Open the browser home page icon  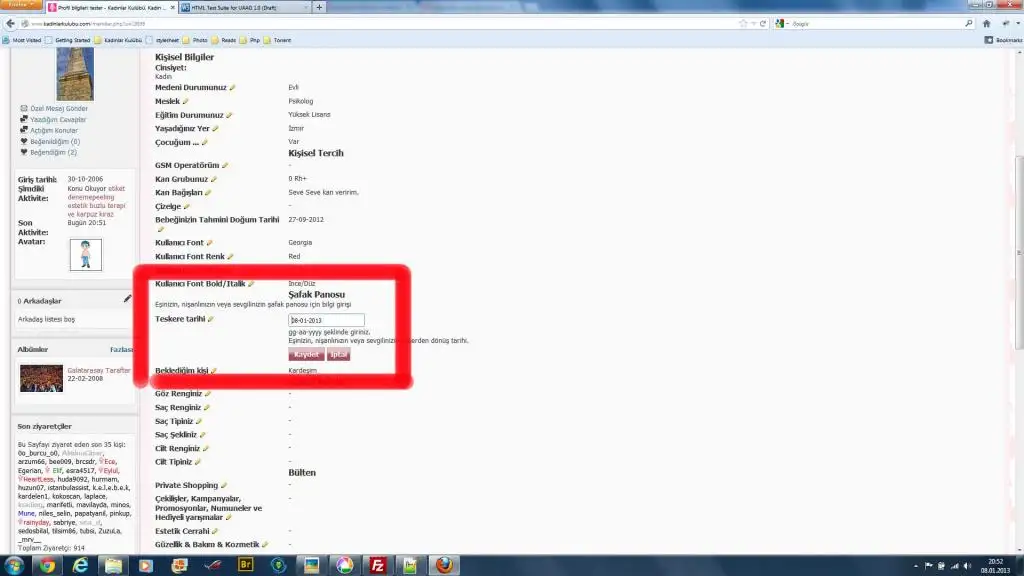[x=987, y=24]
